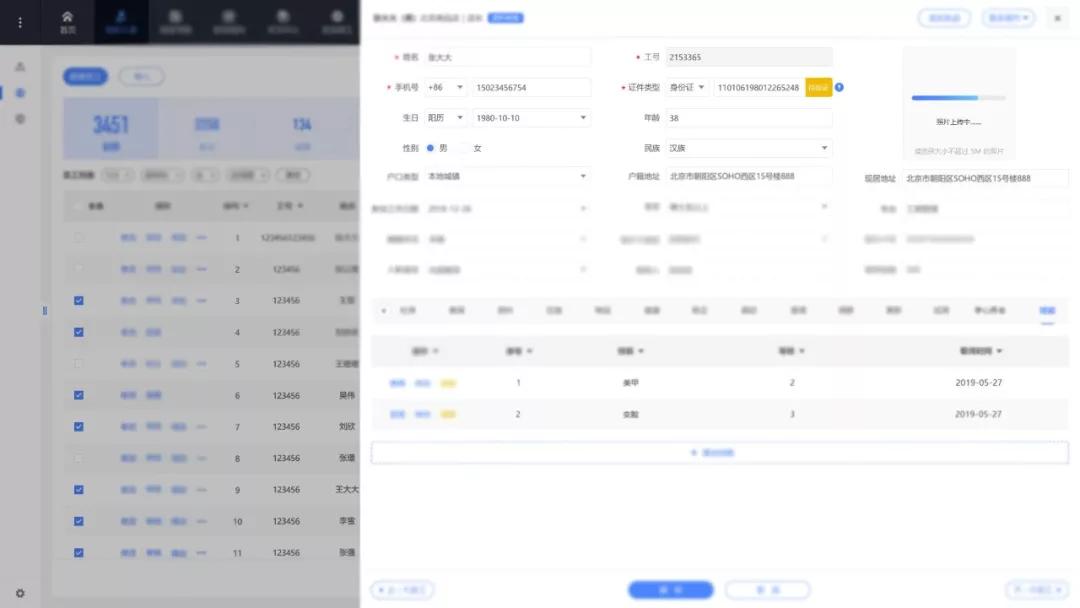Viewport: 1080px width, 608px height.
Task: Open the 1980-10-10 birthday date dropdown
Action: tap(531, 118)
